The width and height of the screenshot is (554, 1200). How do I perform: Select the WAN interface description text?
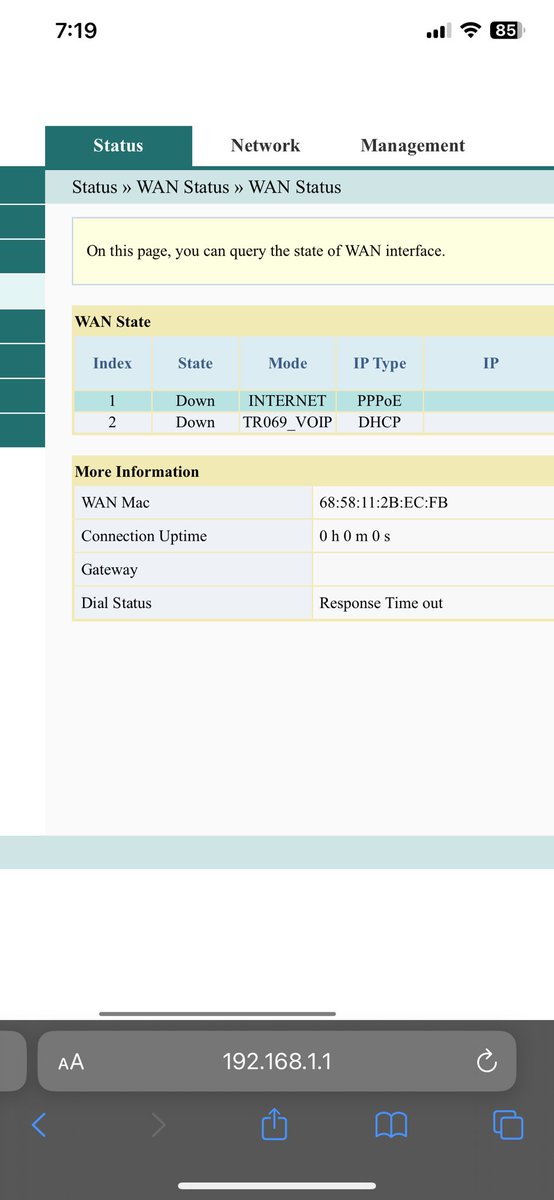266,251
